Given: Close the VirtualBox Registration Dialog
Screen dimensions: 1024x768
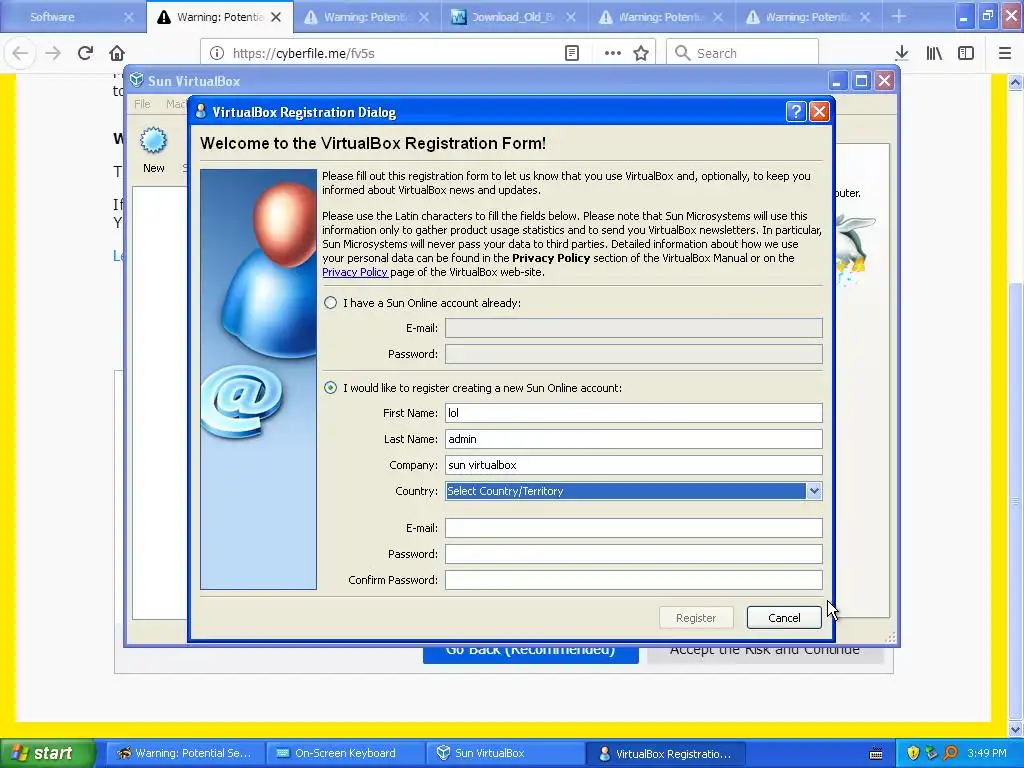Looking at the screenshot, I should [819, 112].
